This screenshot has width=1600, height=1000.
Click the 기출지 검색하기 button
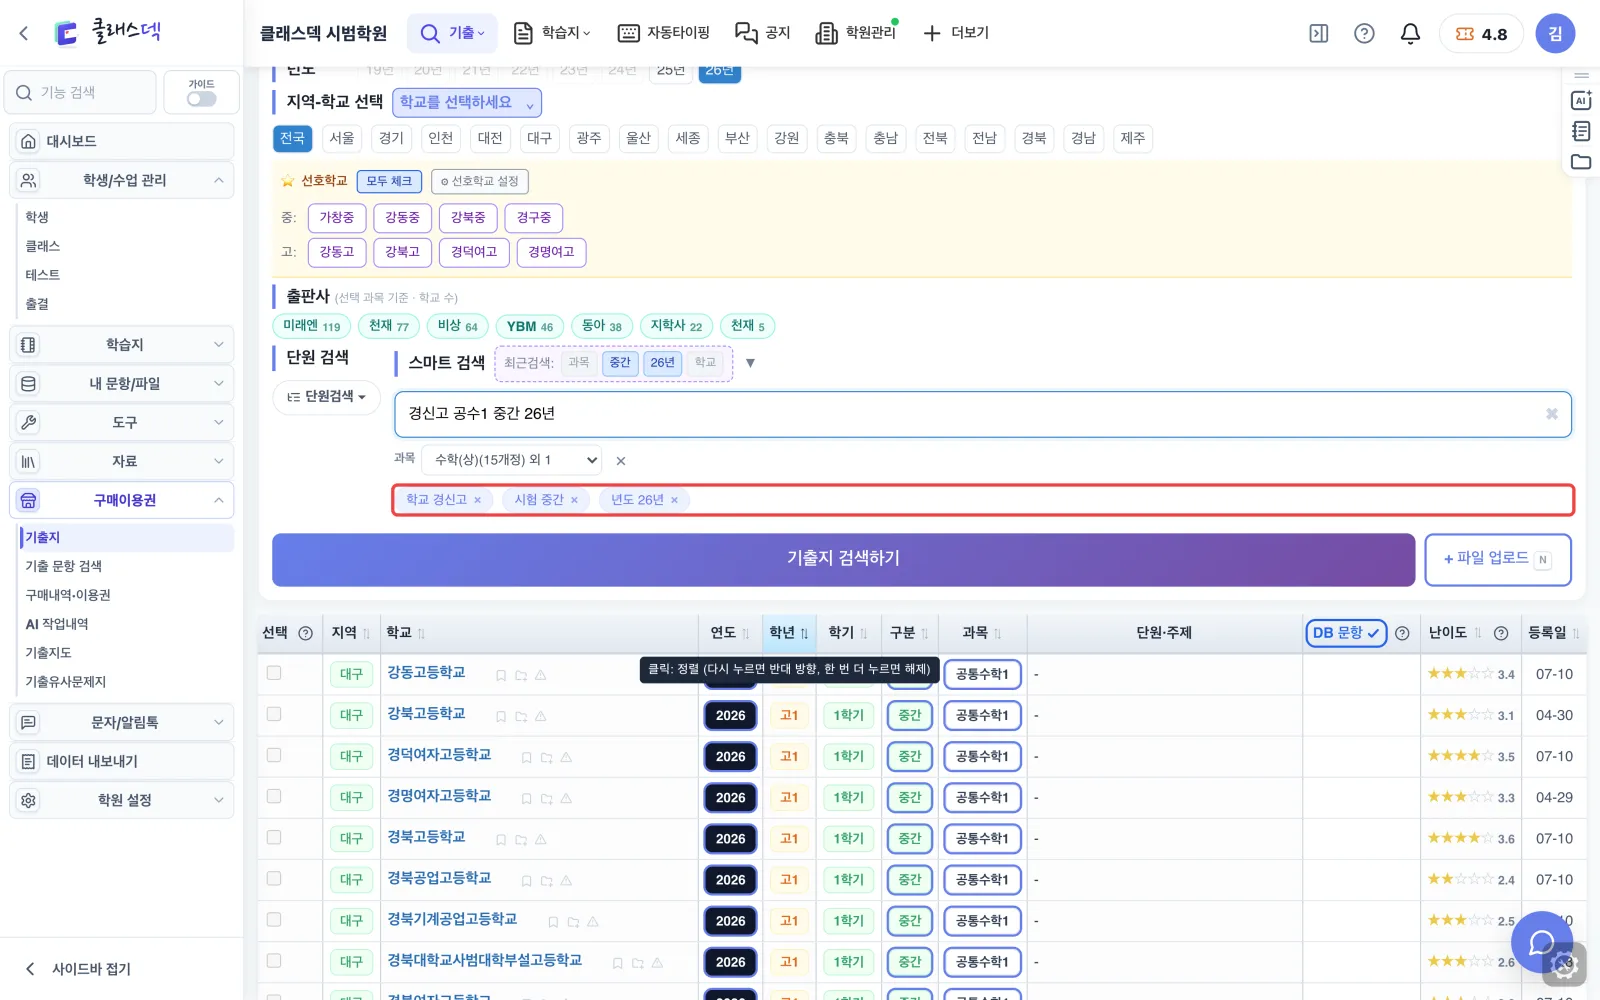click(x=843, y=559)
